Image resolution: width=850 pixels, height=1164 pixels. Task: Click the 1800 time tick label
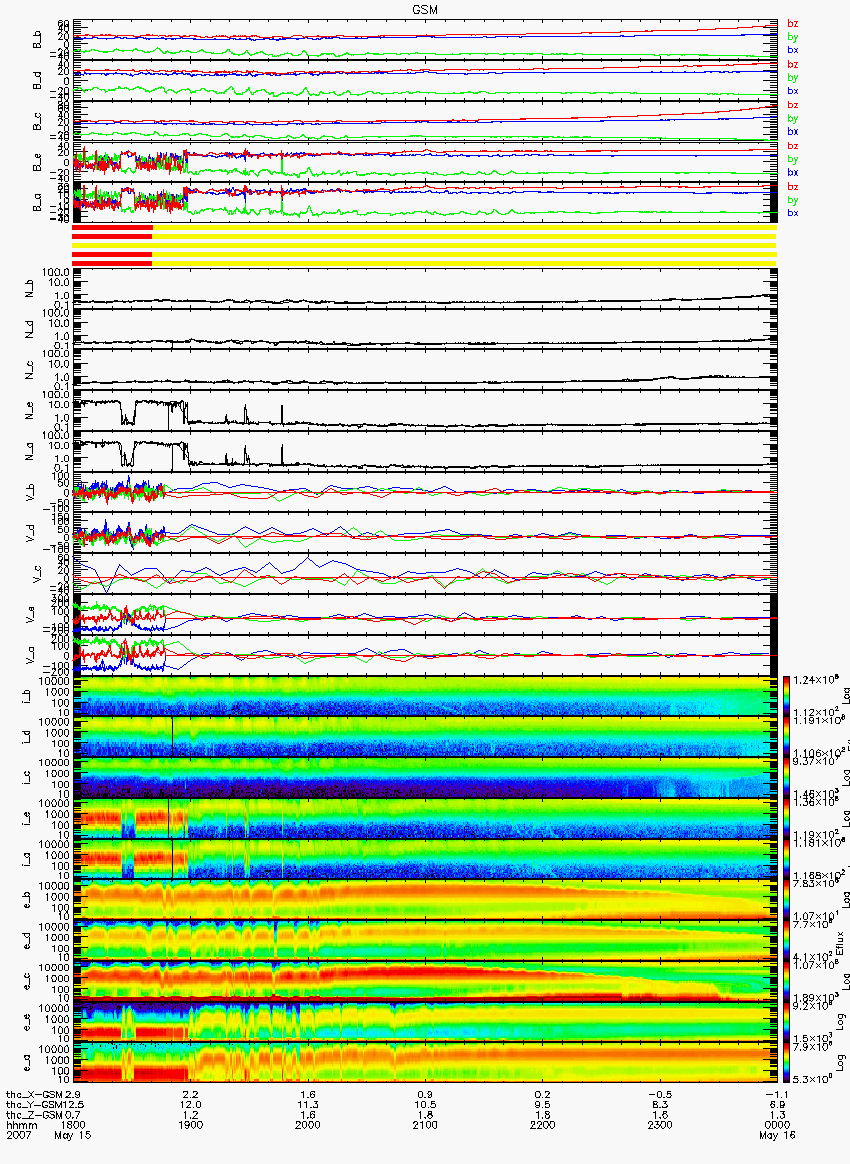72,1125
